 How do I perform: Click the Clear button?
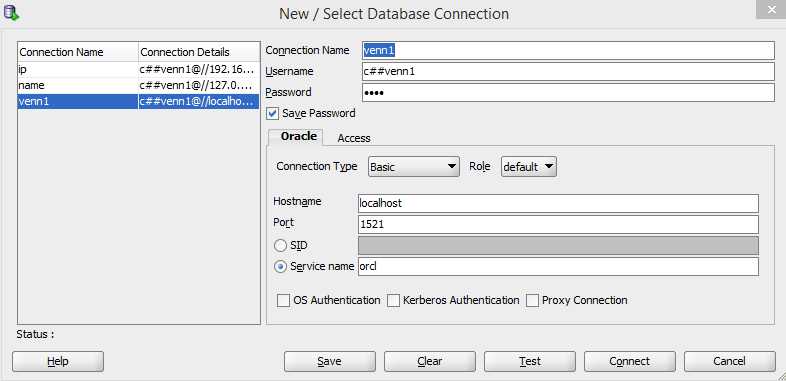click(x=430, y=361)
